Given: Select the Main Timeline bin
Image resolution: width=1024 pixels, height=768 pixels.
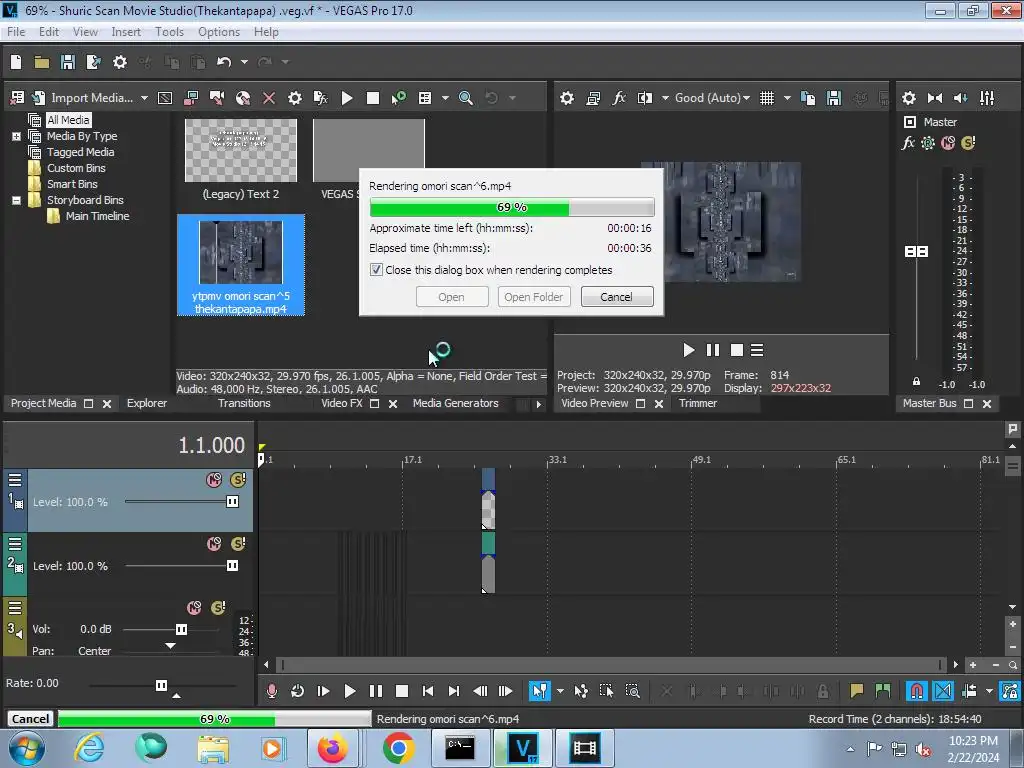Looking at the screenshot, I should [x=97, y=216].
